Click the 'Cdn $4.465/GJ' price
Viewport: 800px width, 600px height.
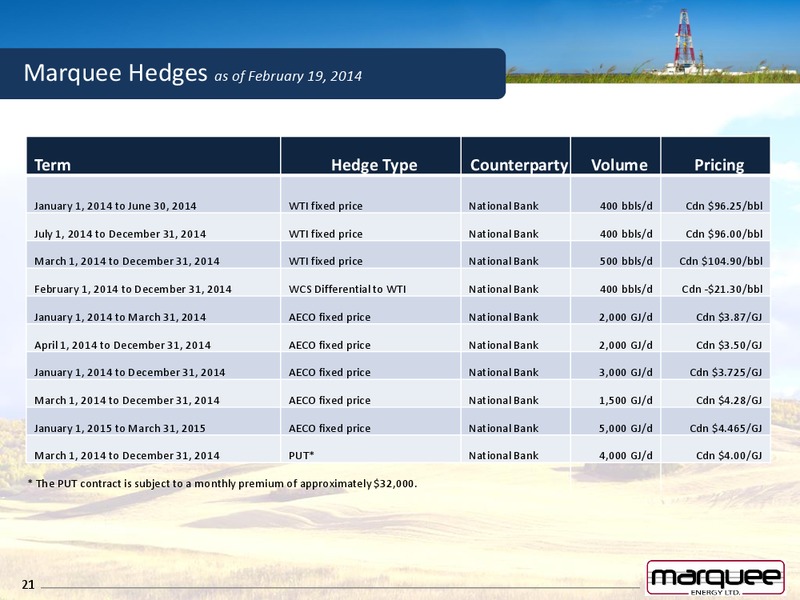[726, 428]
